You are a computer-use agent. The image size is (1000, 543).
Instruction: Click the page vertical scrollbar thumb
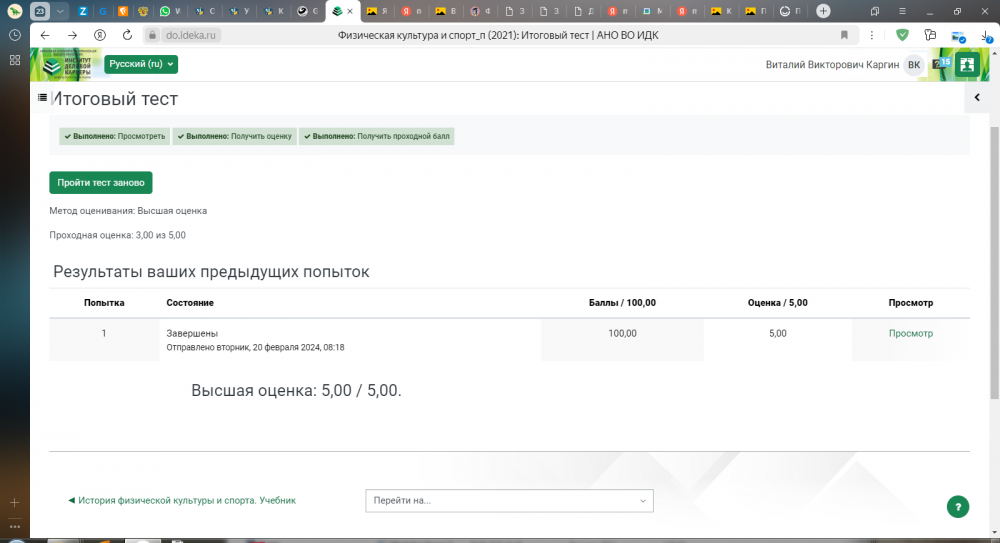(x=994, y=262)
